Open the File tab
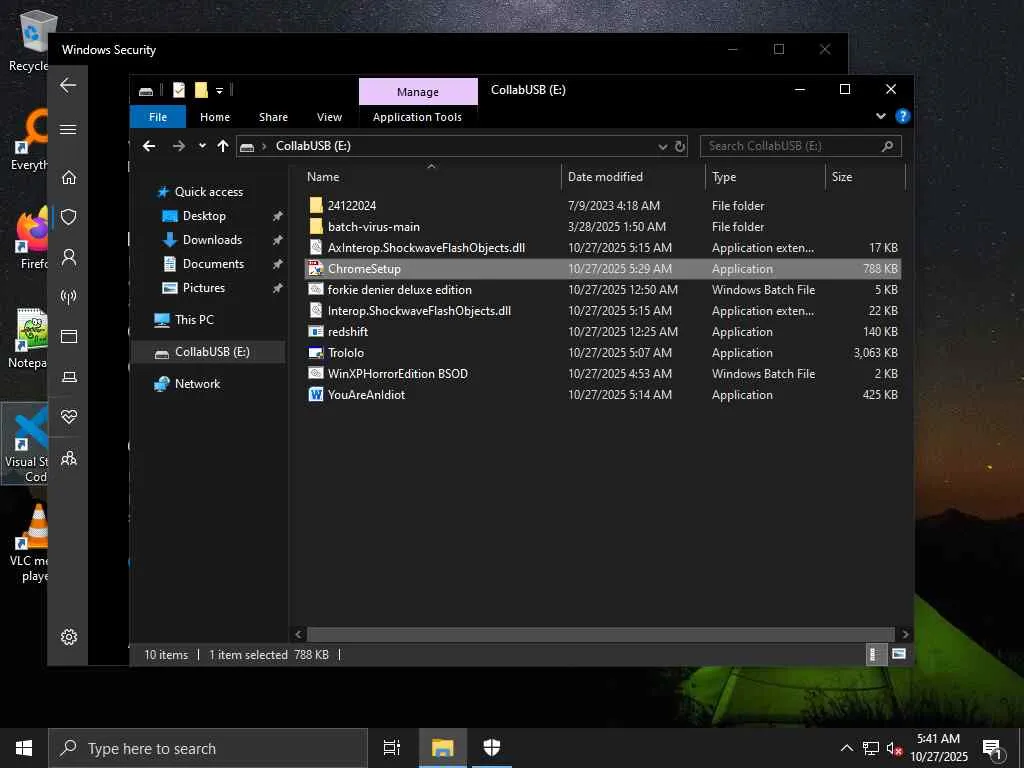This screenshot has width=1024, height=768. (x=158, y=117)
